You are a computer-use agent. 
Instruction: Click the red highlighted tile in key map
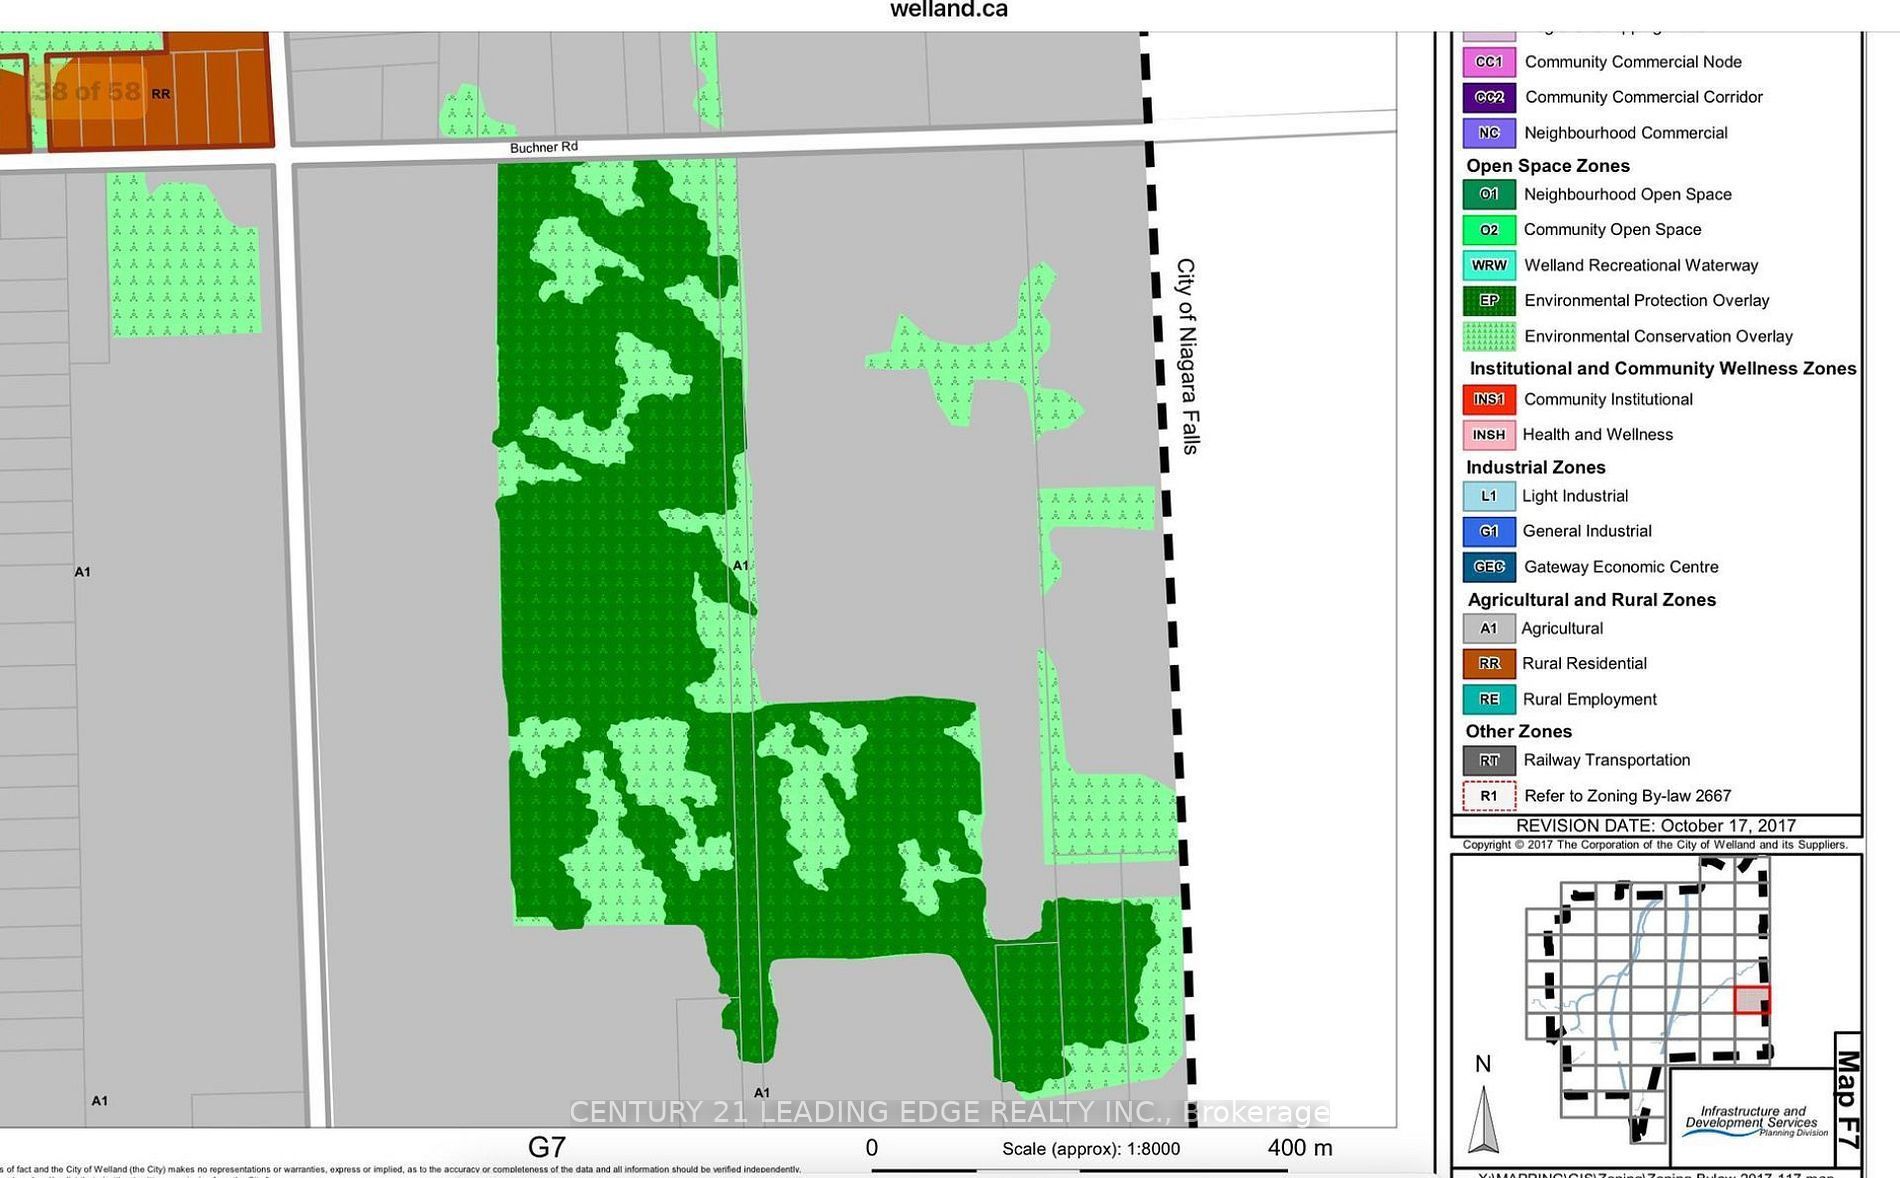1751,1000
